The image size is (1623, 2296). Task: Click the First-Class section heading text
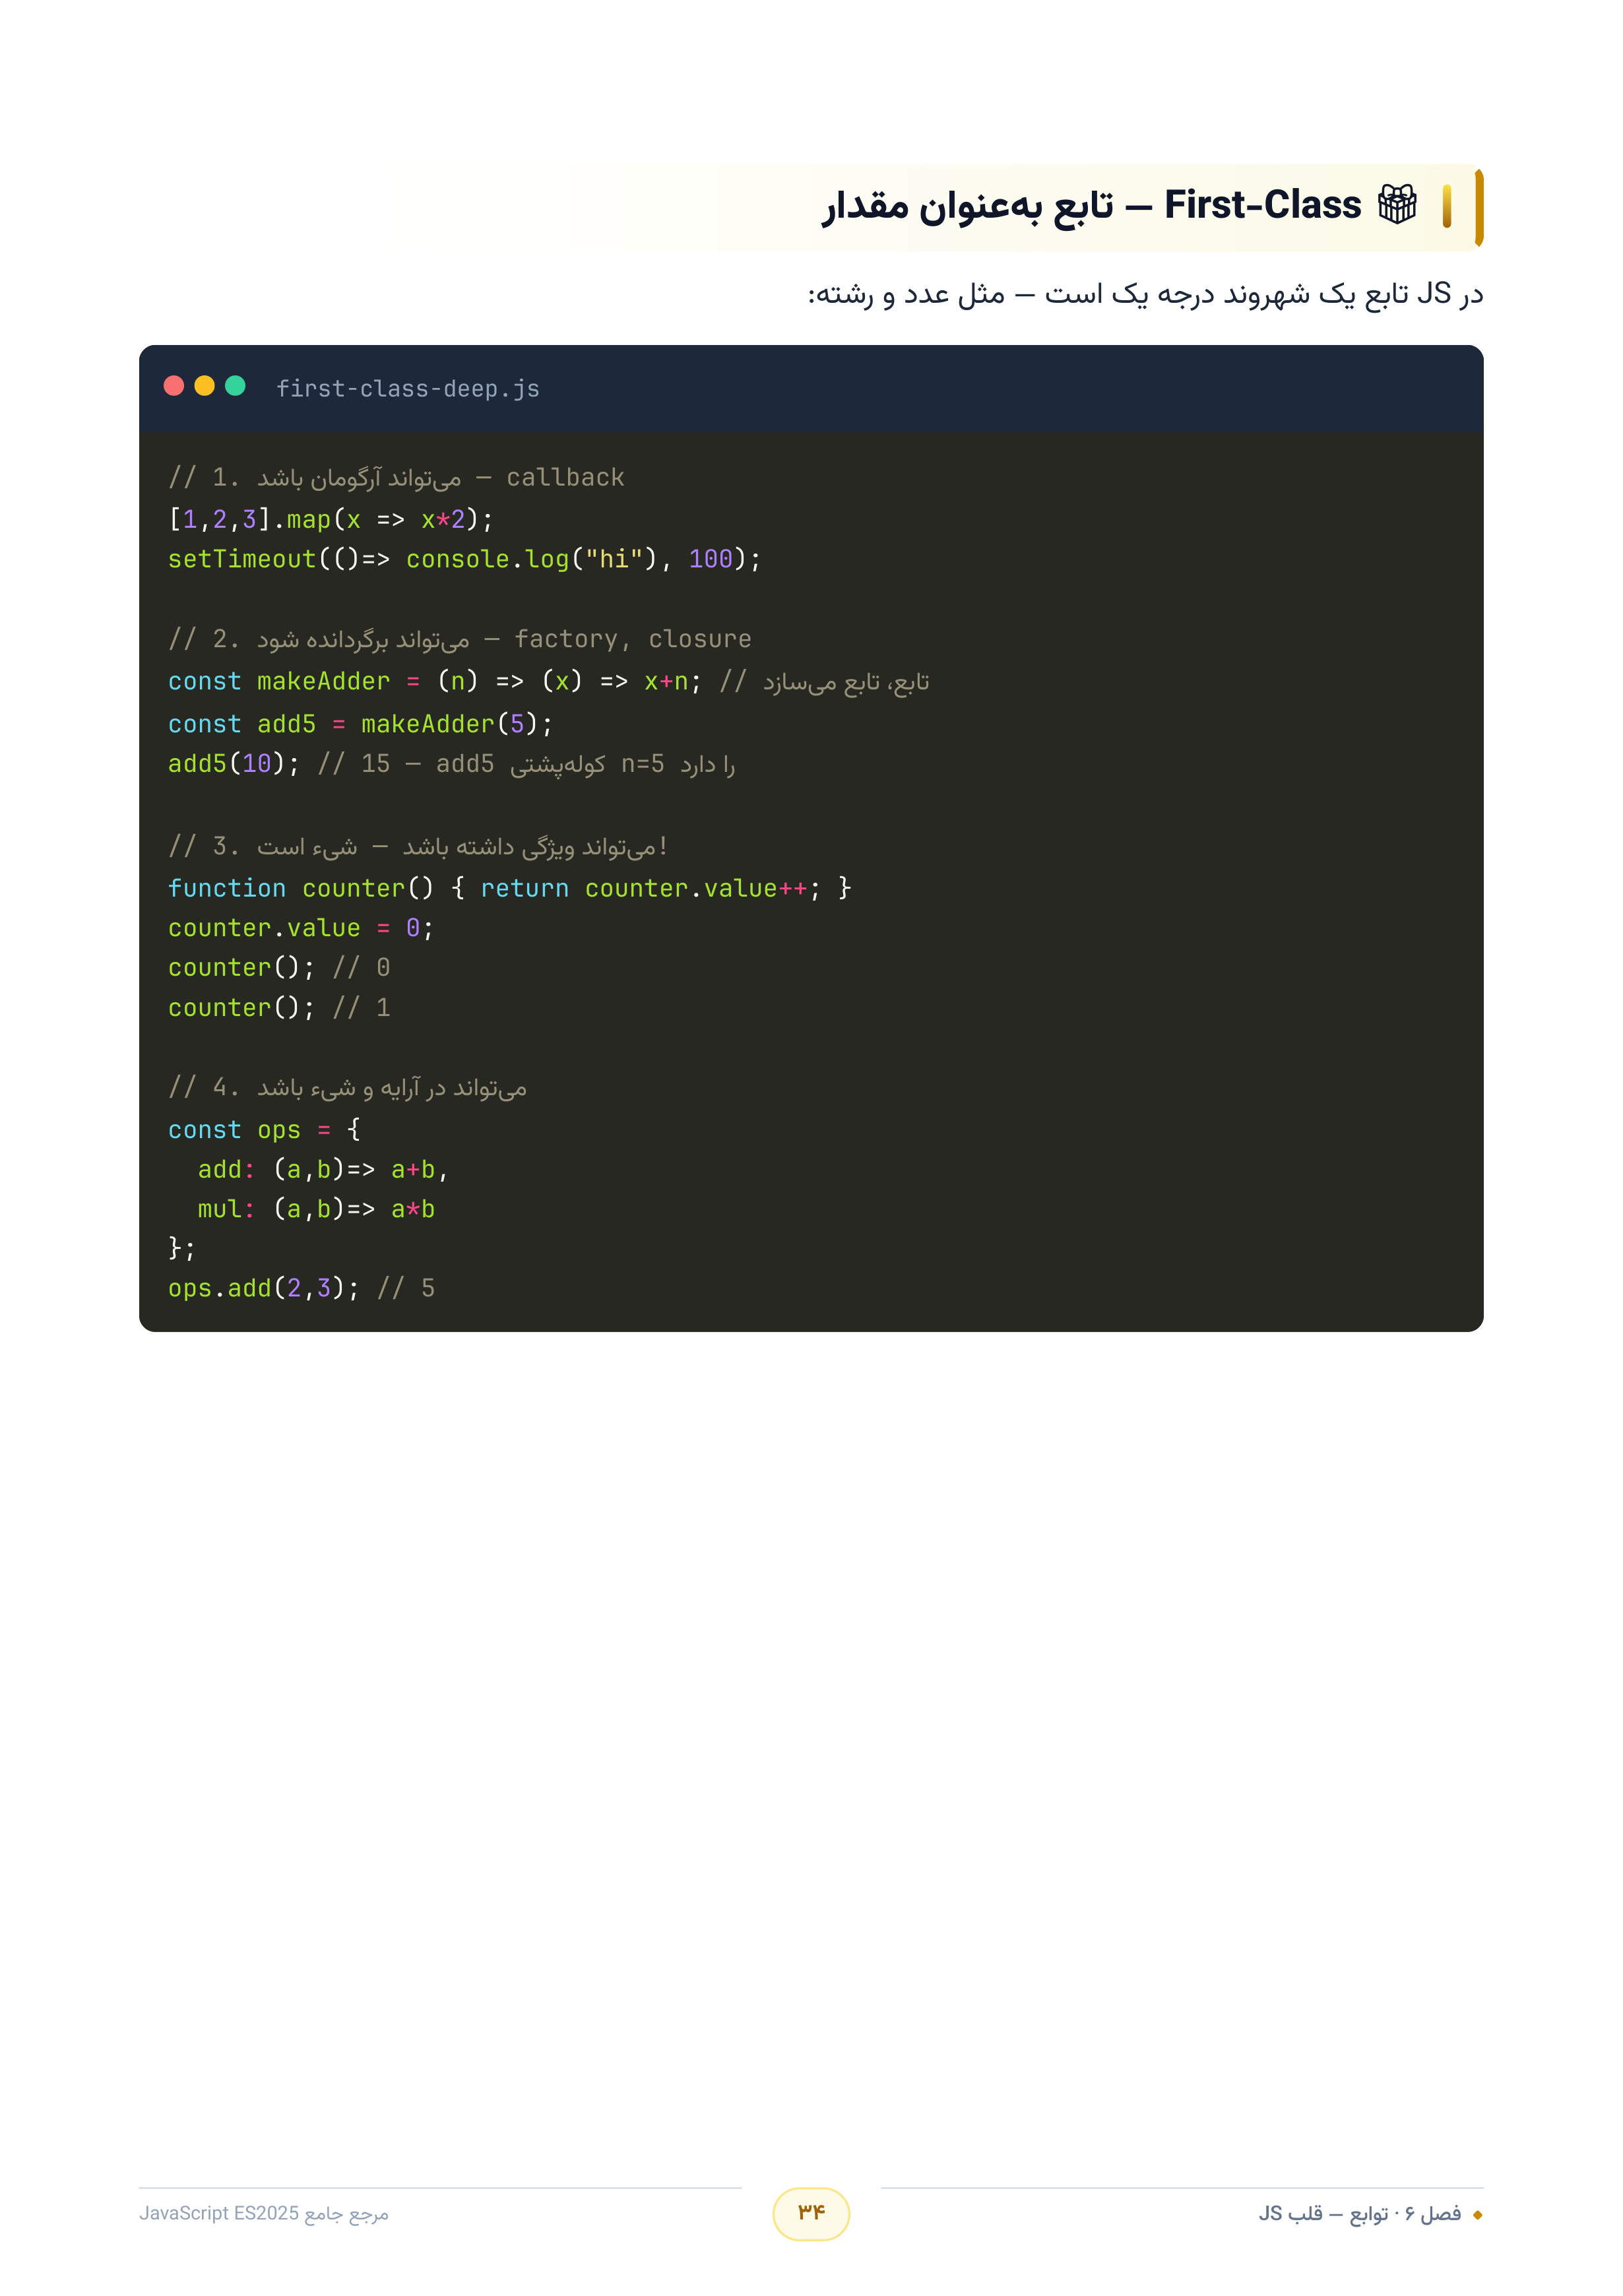pyautogui.click(x=1091, y=205)
